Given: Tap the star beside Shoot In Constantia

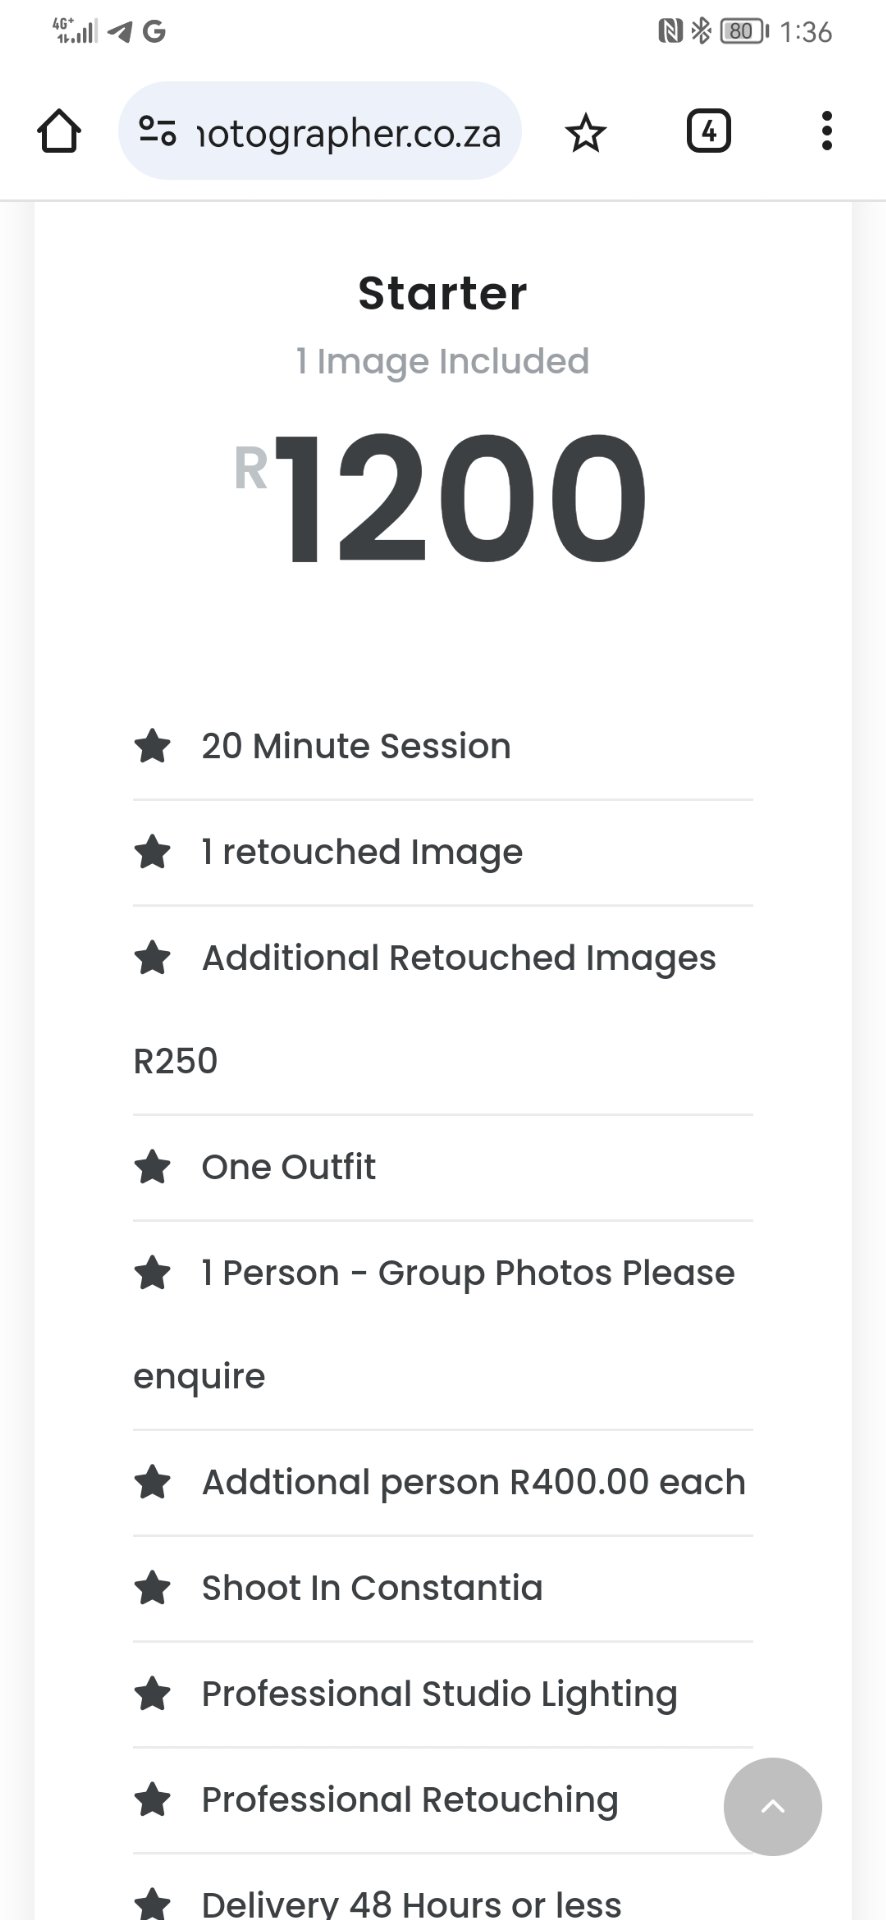Looking at the screenshot, I should coord(153,1588).
